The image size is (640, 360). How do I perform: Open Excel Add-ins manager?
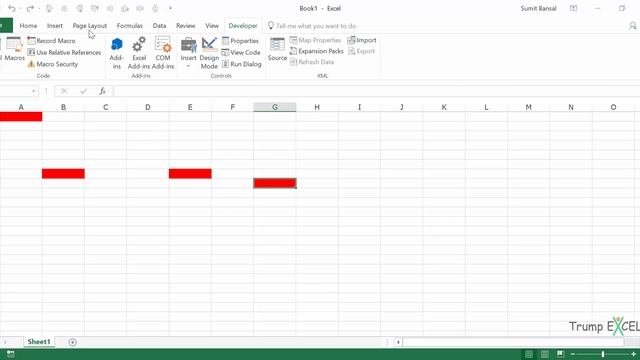pos(139,53)
